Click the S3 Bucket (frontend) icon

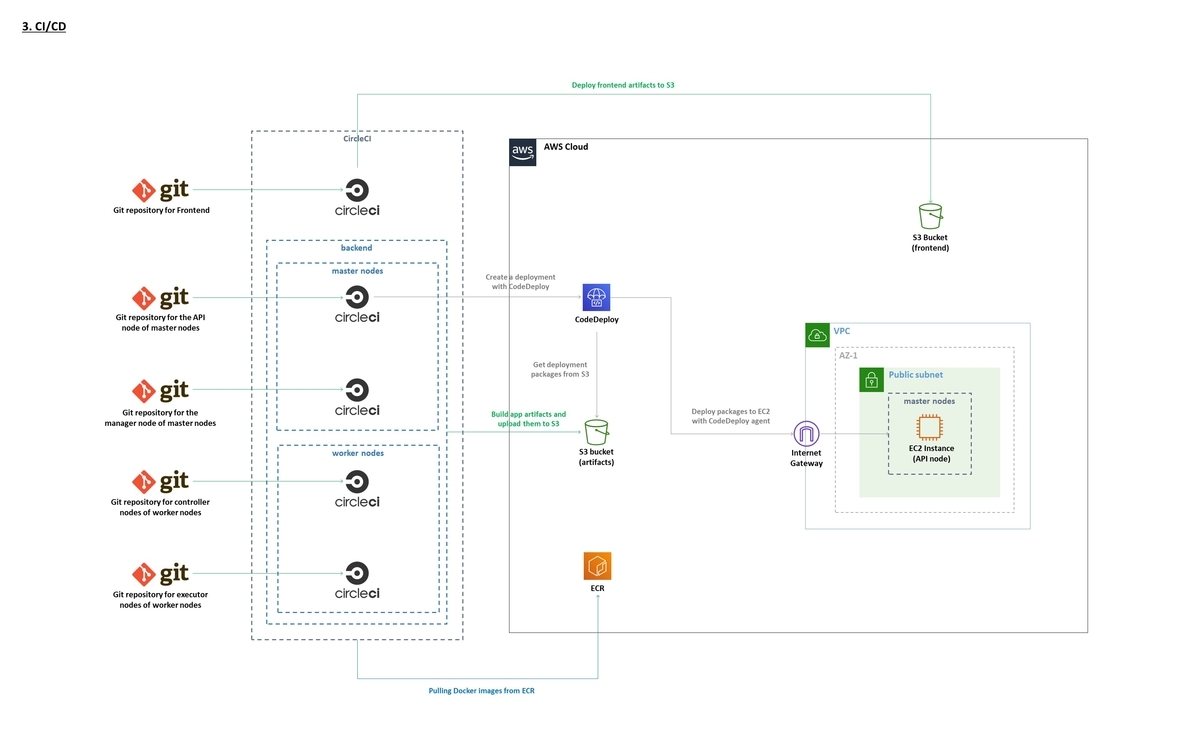tap(931, 216)
